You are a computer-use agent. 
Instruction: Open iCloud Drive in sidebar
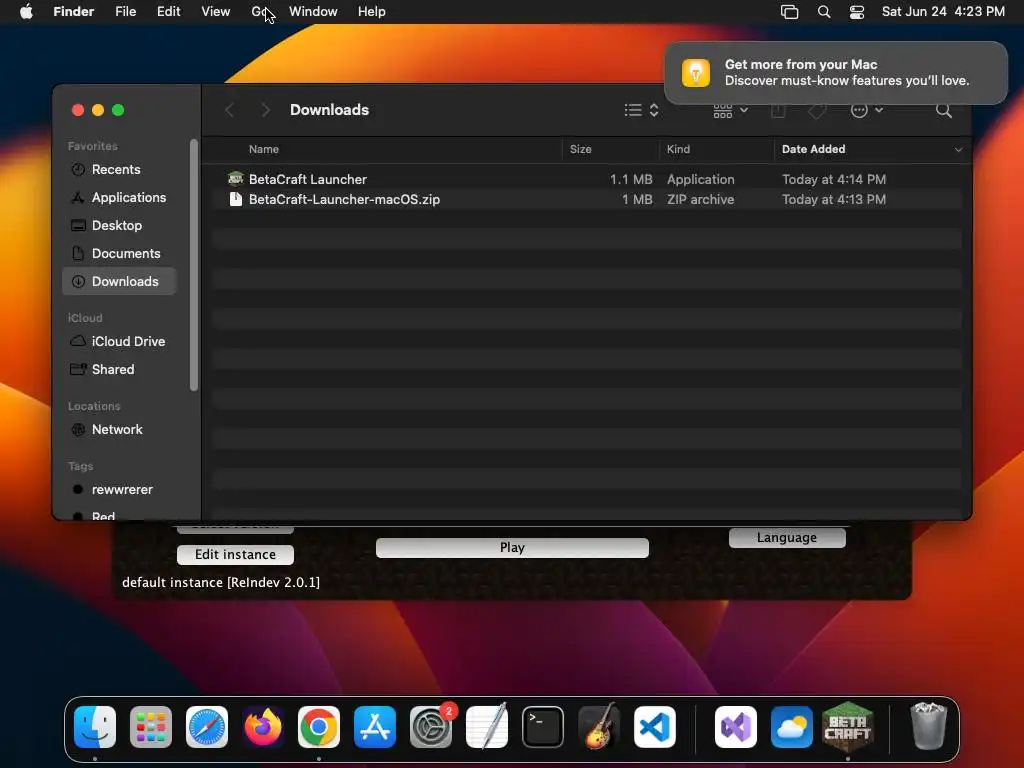(119, 341)
